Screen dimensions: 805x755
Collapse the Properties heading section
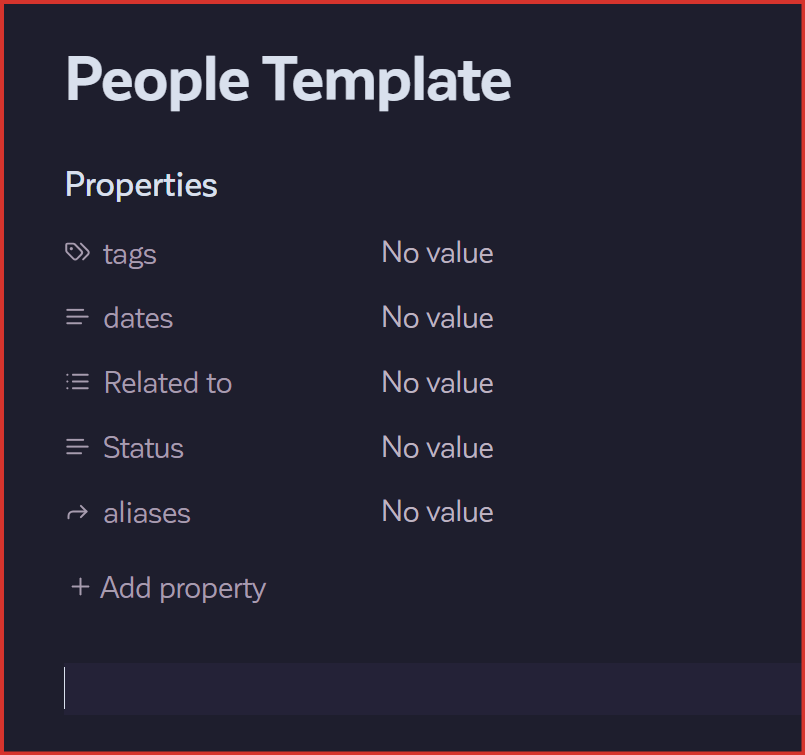tap(141, 185)
